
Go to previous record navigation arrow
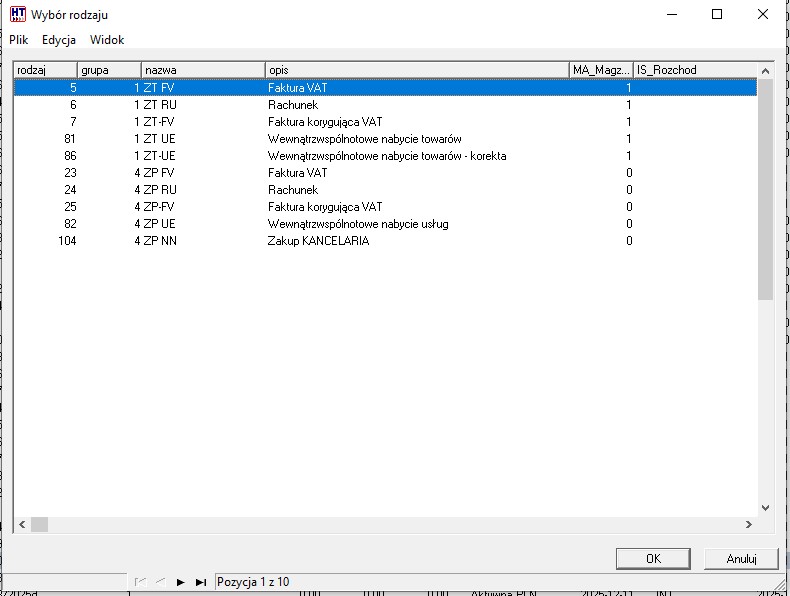[160, 581]
